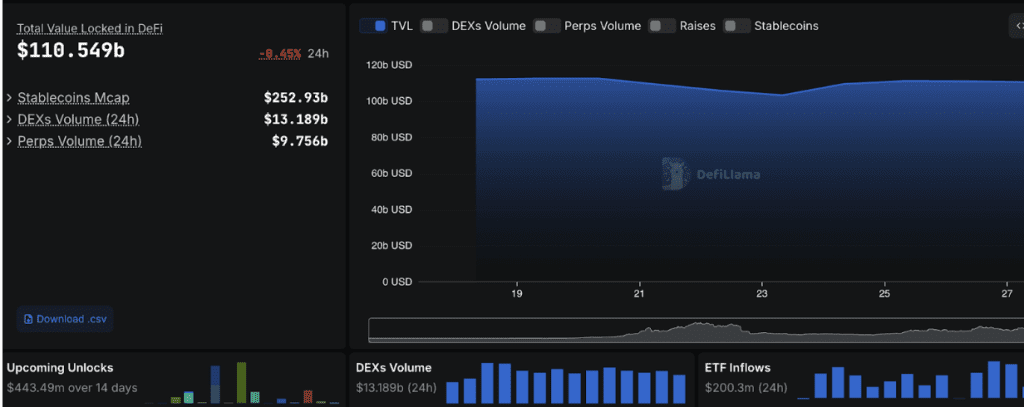Enable the Perps Volume chart toggle
This screenshot has height=407, width=1024.
pos(547,26)
